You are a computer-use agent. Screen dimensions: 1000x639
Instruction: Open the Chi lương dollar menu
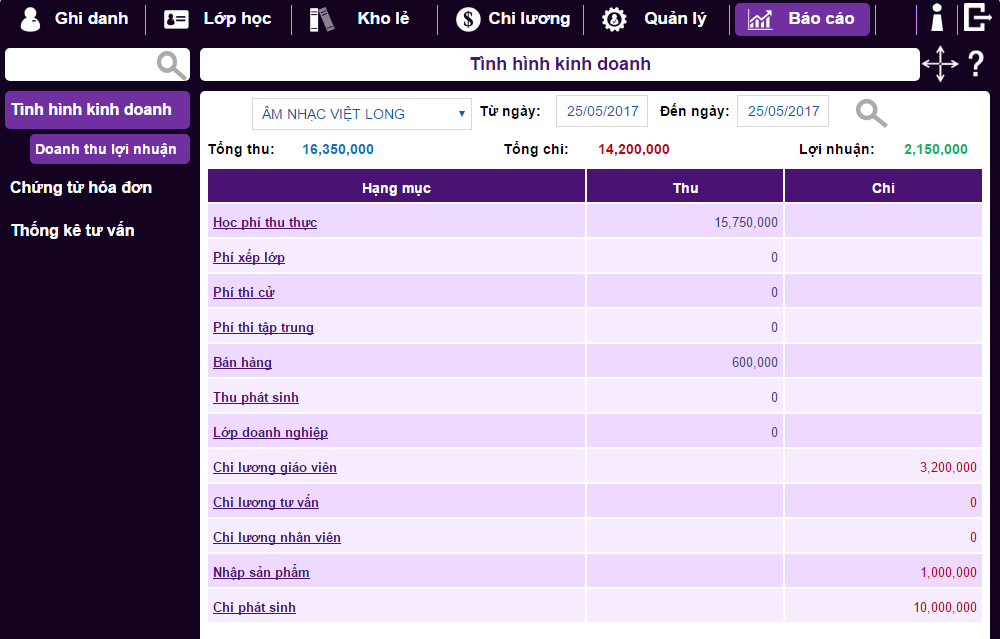[x=513, y=19]
